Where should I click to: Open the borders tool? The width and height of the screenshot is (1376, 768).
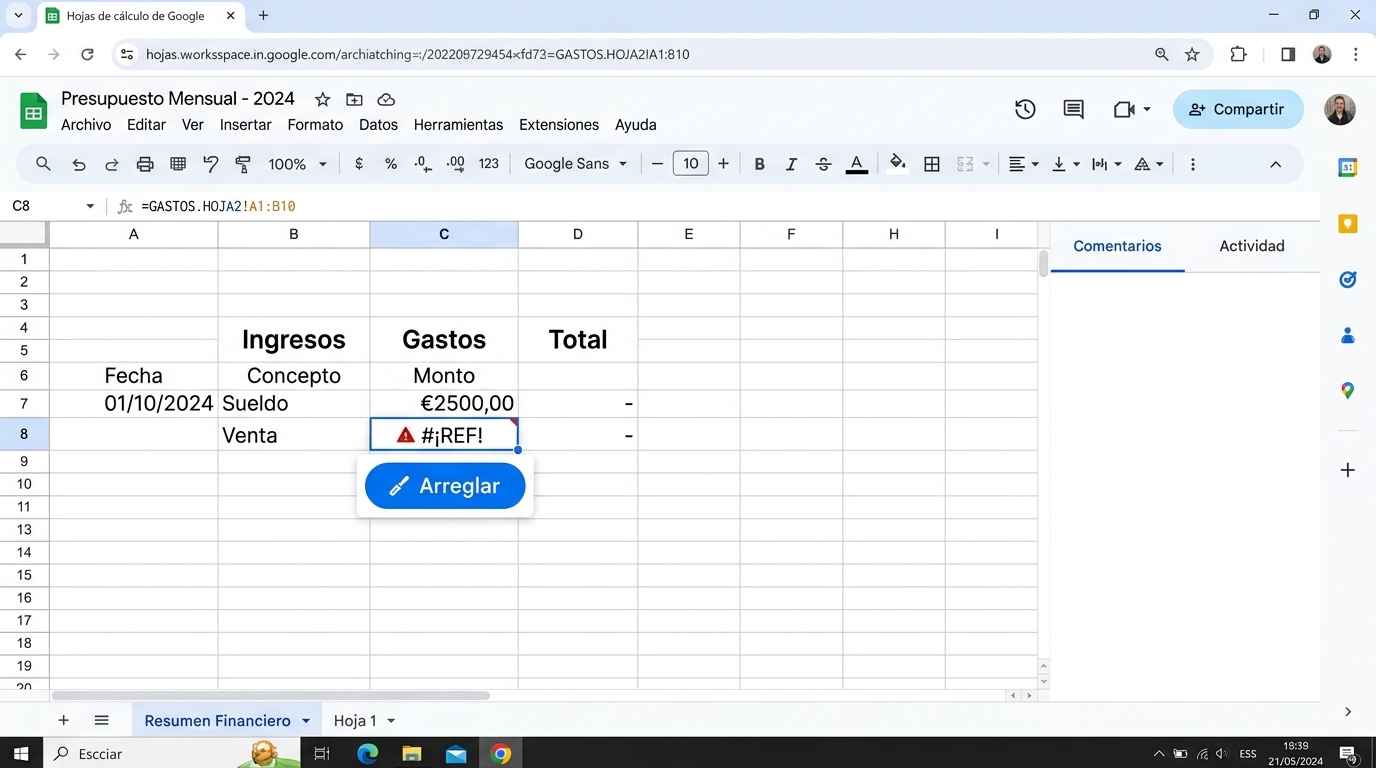coord(932,164)
